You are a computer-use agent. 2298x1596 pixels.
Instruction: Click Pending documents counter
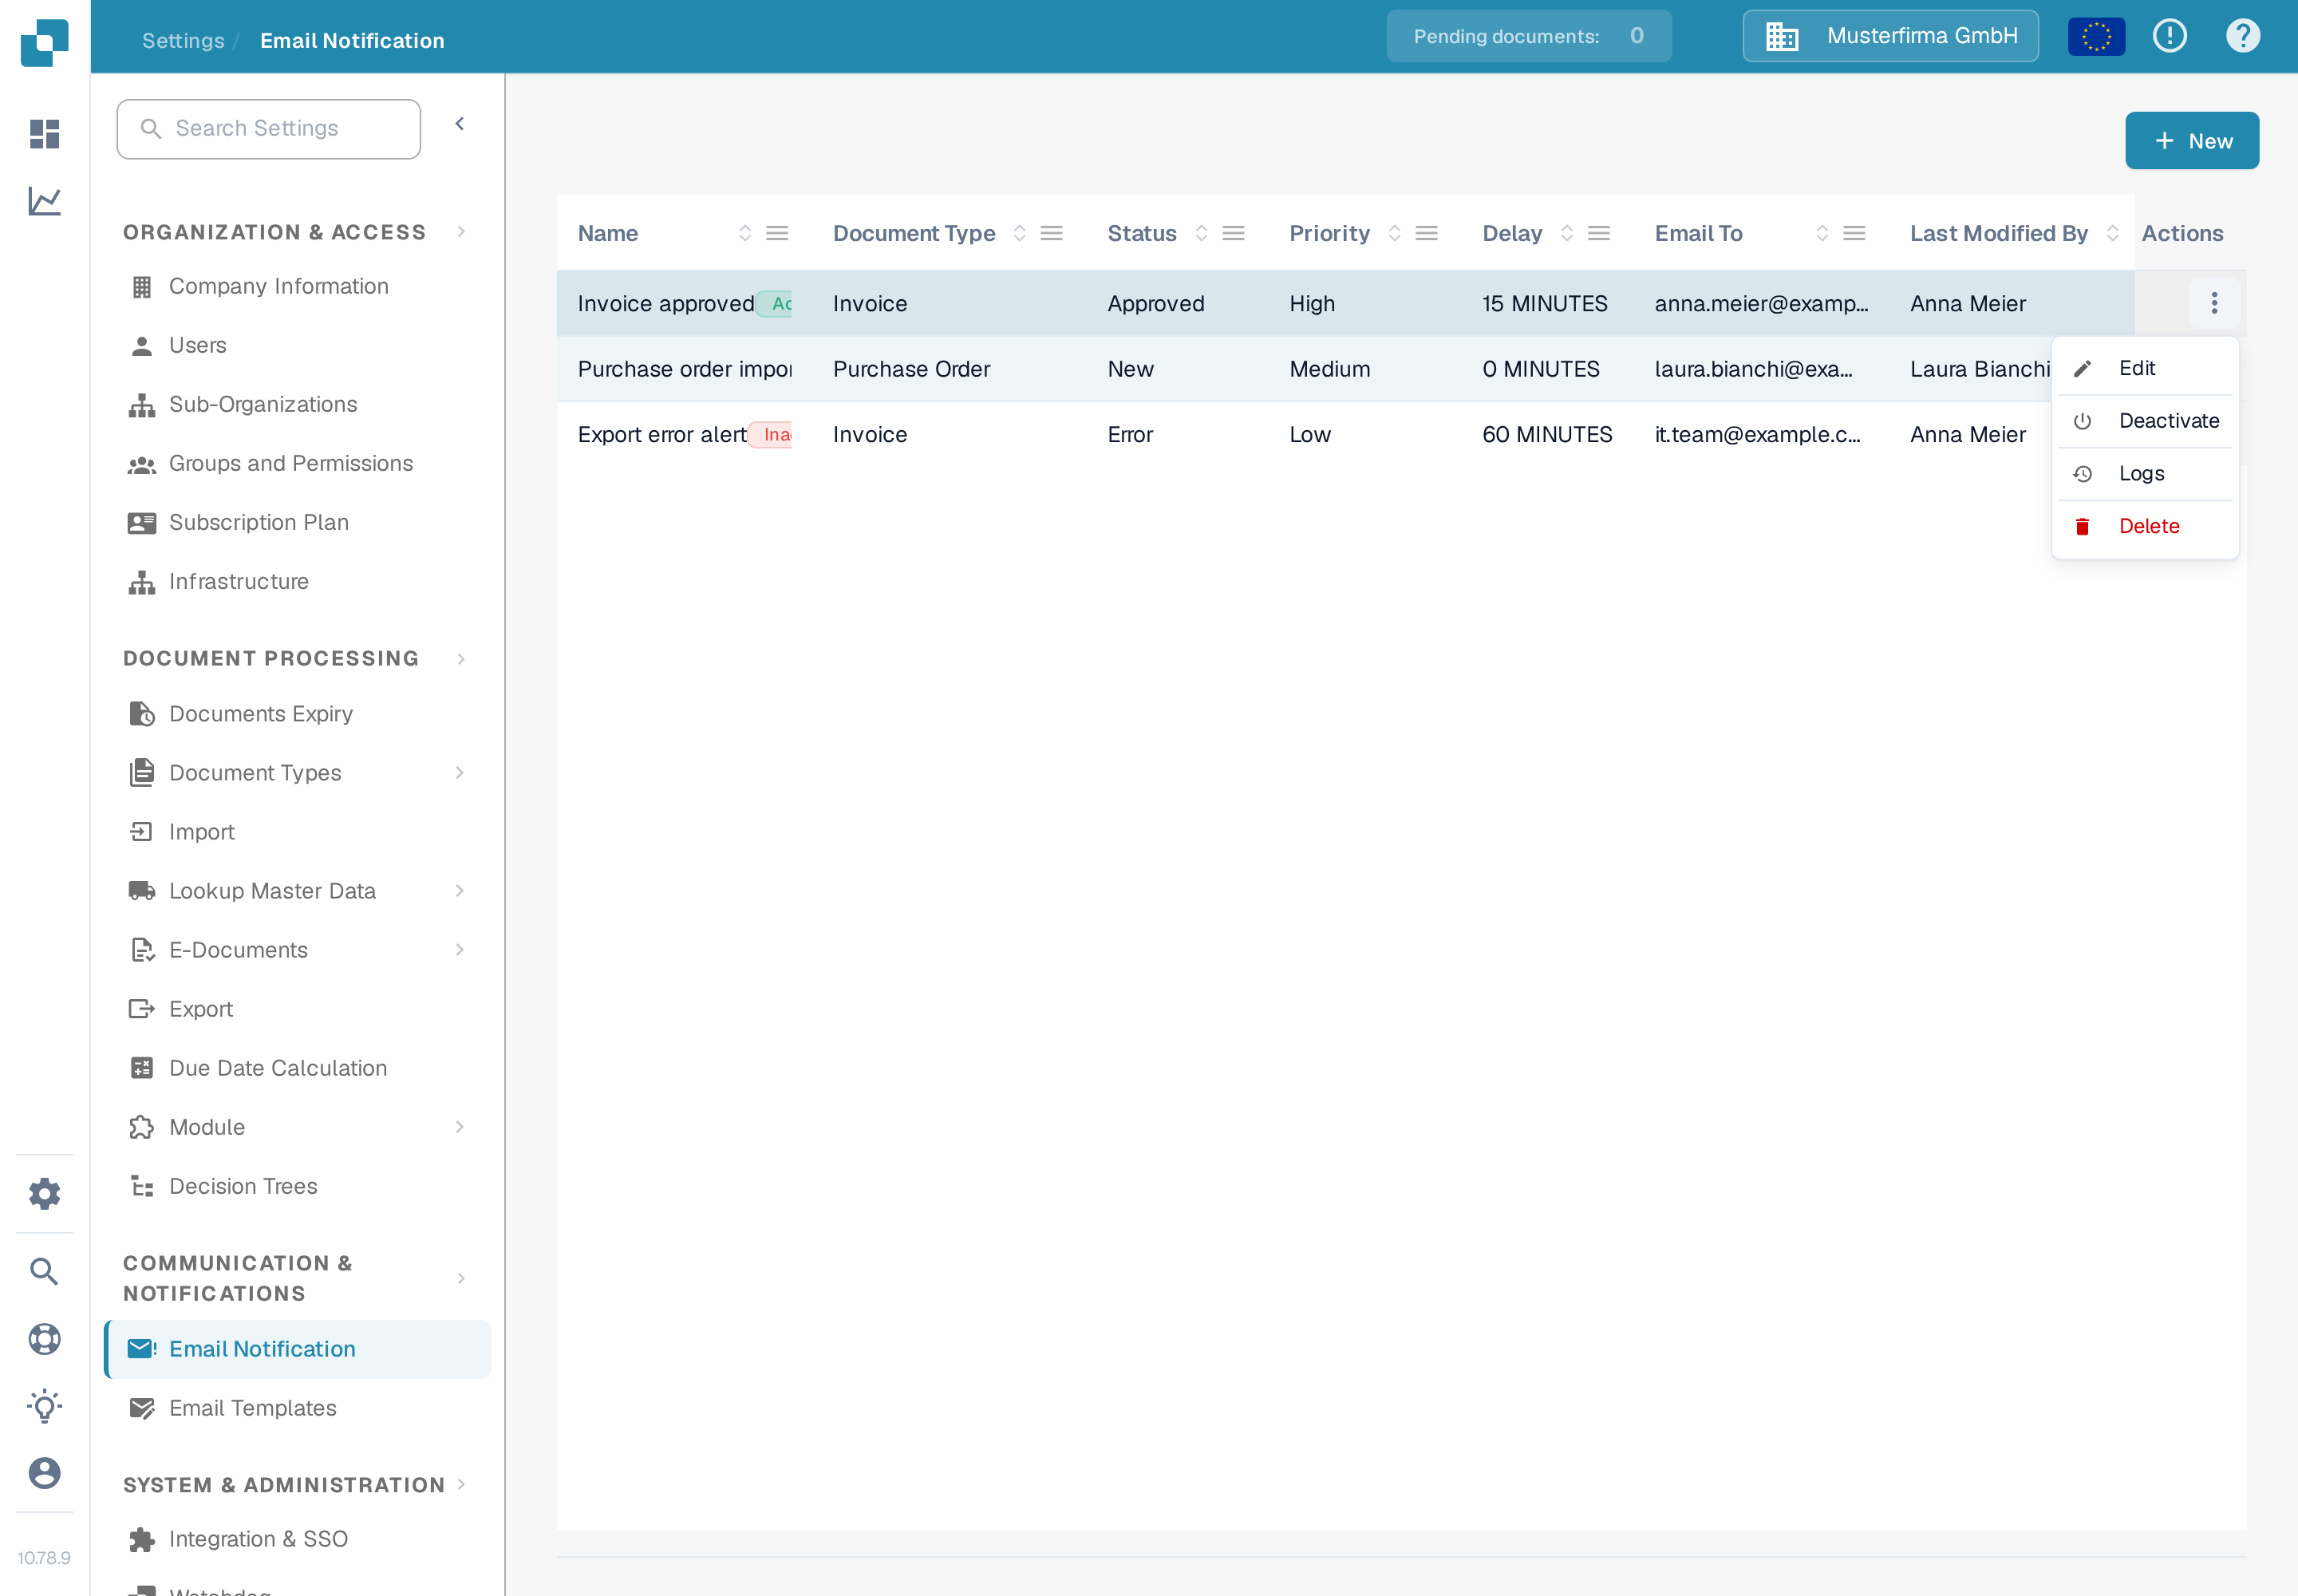tap(1528, 36)
